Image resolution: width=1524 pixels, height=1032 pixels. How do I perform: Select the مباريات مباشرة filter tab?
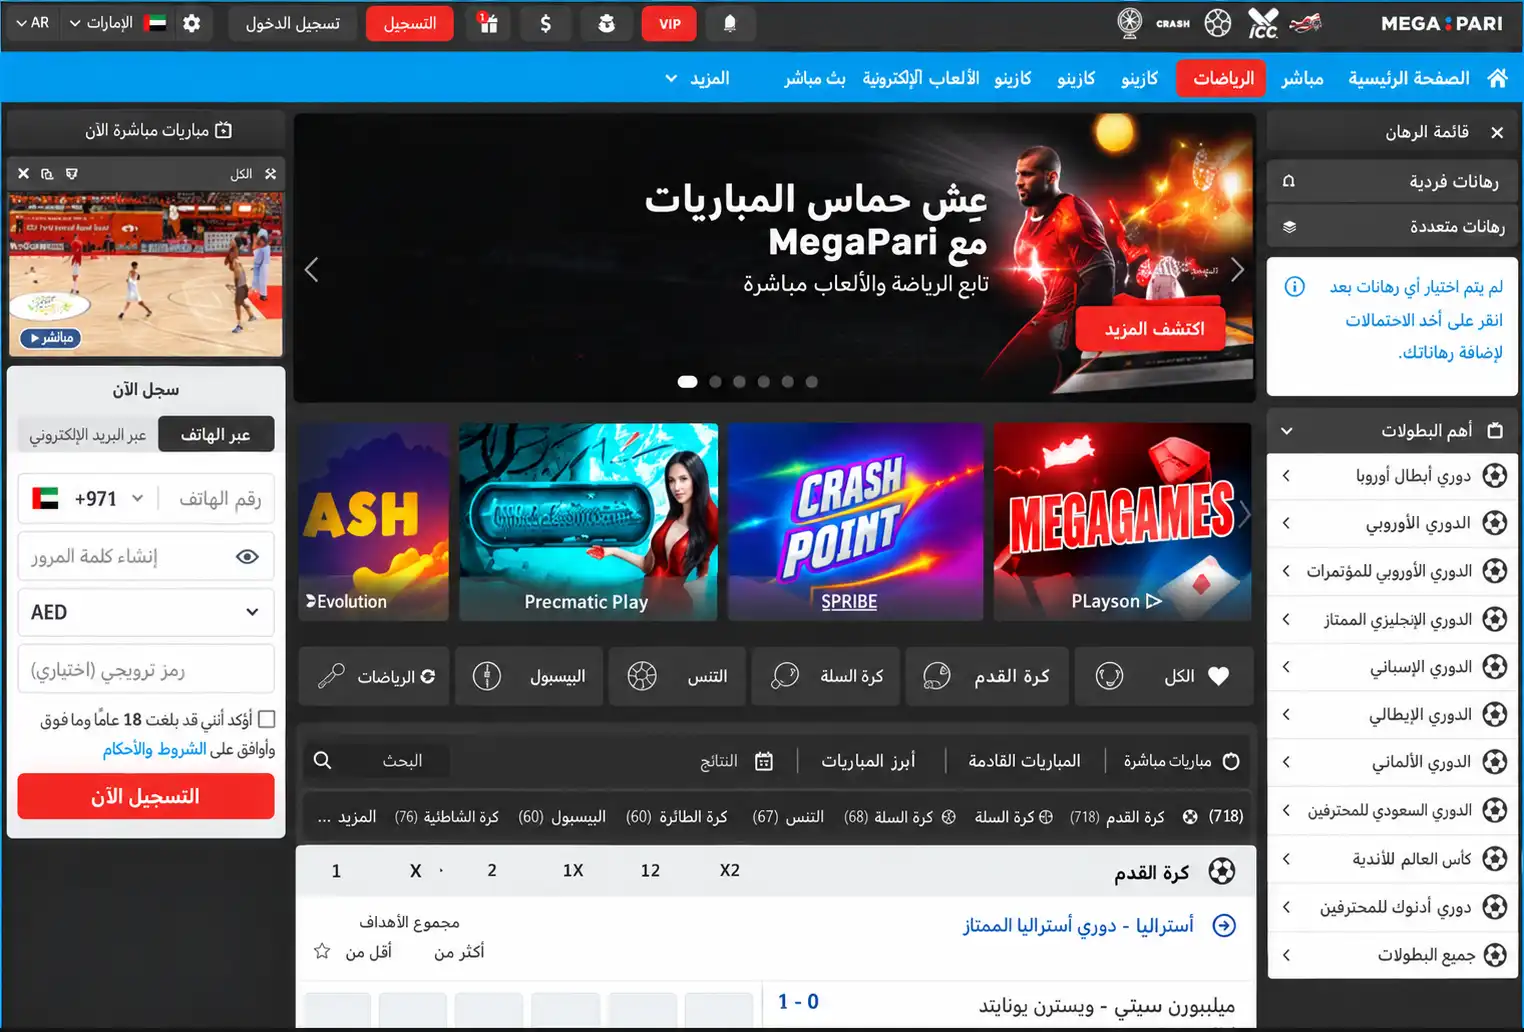(1181, 761)
